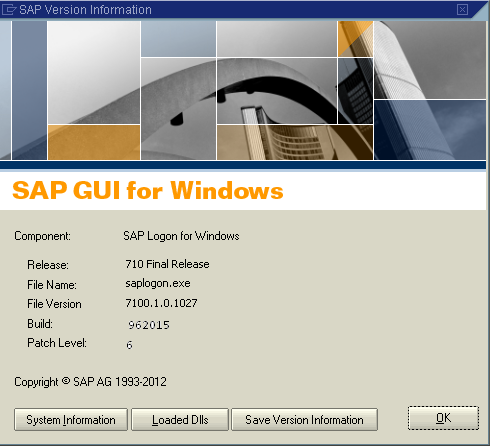490x446 pixels.
Task: Click the 'SAP Version Information' title text
Action: [x=85, y=10]
